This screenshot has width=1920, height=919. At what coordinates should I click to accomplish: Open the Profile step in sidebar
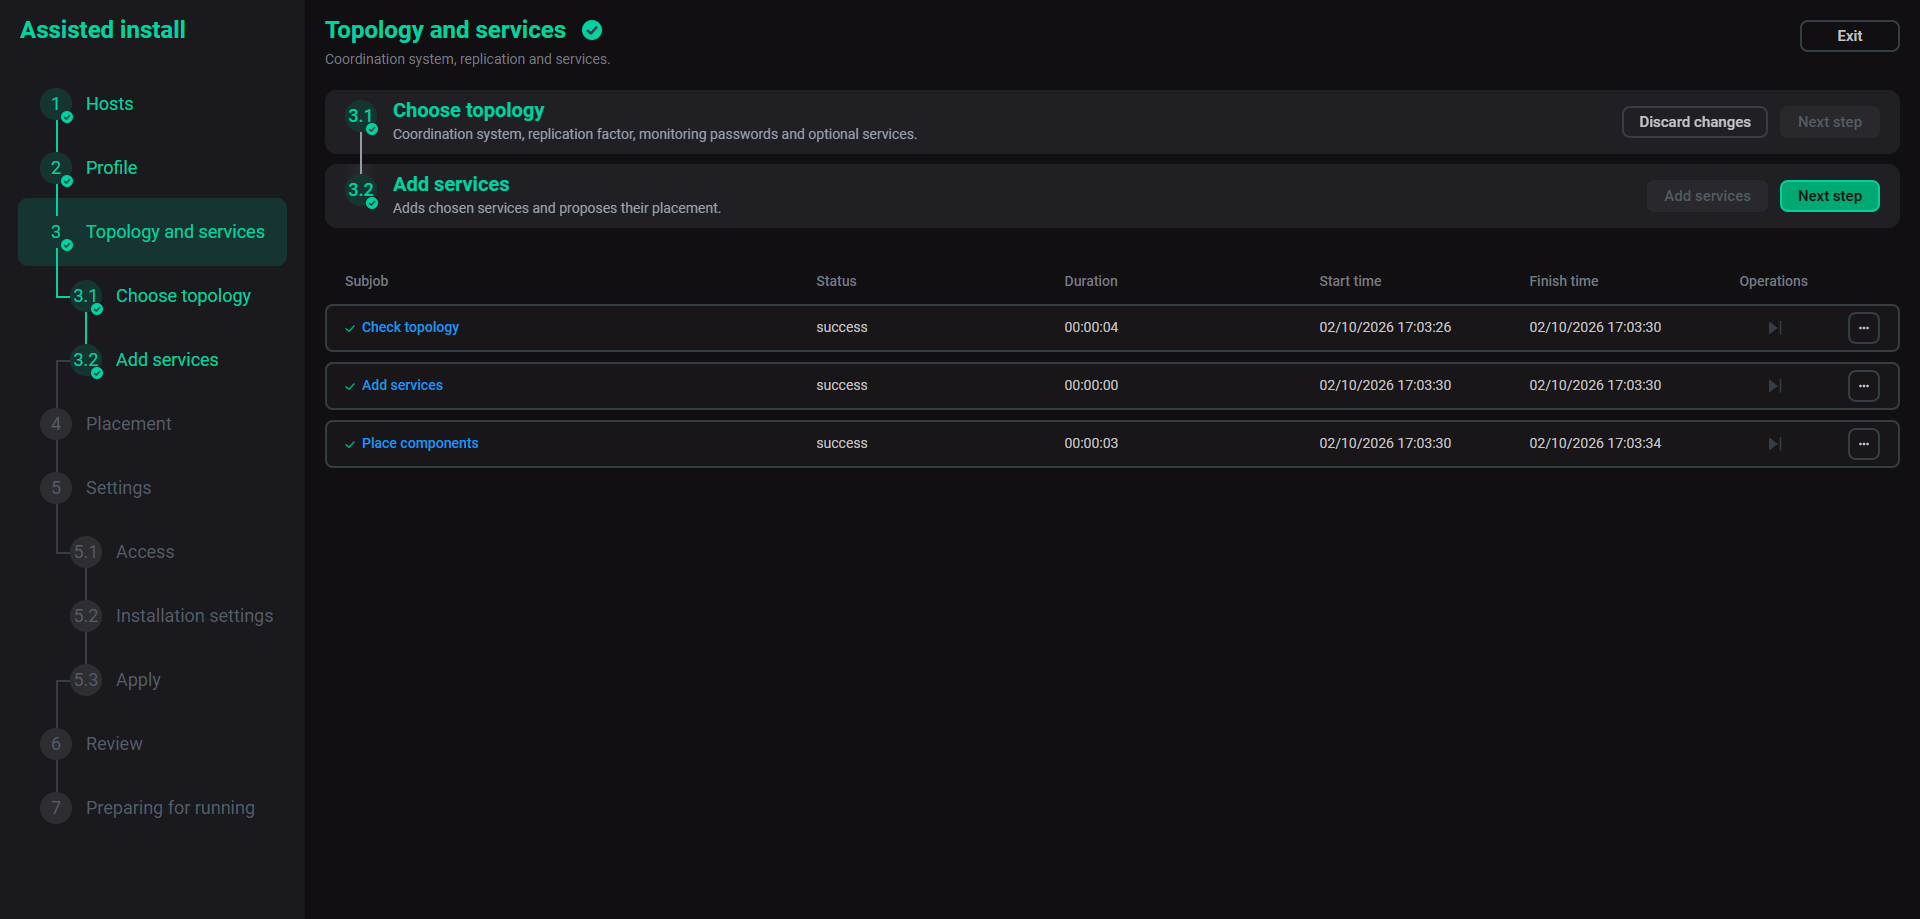(111, 168)
